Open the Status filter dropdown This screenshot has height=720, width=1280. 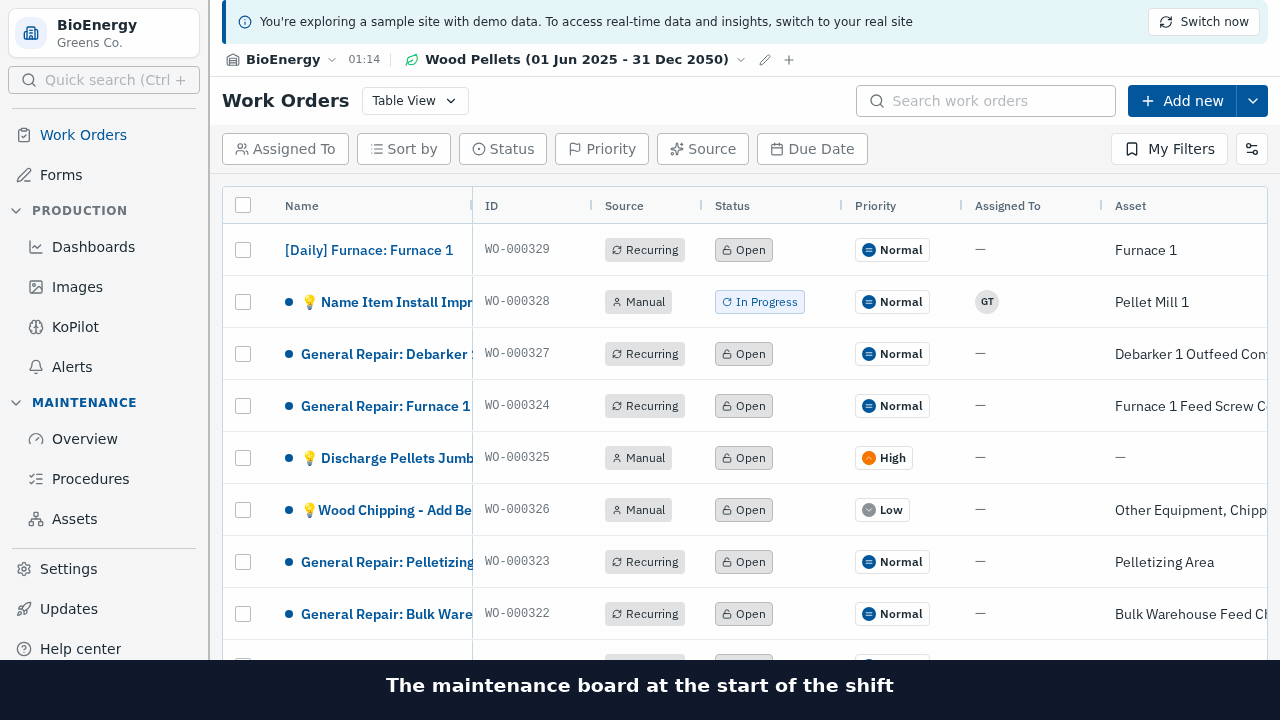(x=503, y=149)
